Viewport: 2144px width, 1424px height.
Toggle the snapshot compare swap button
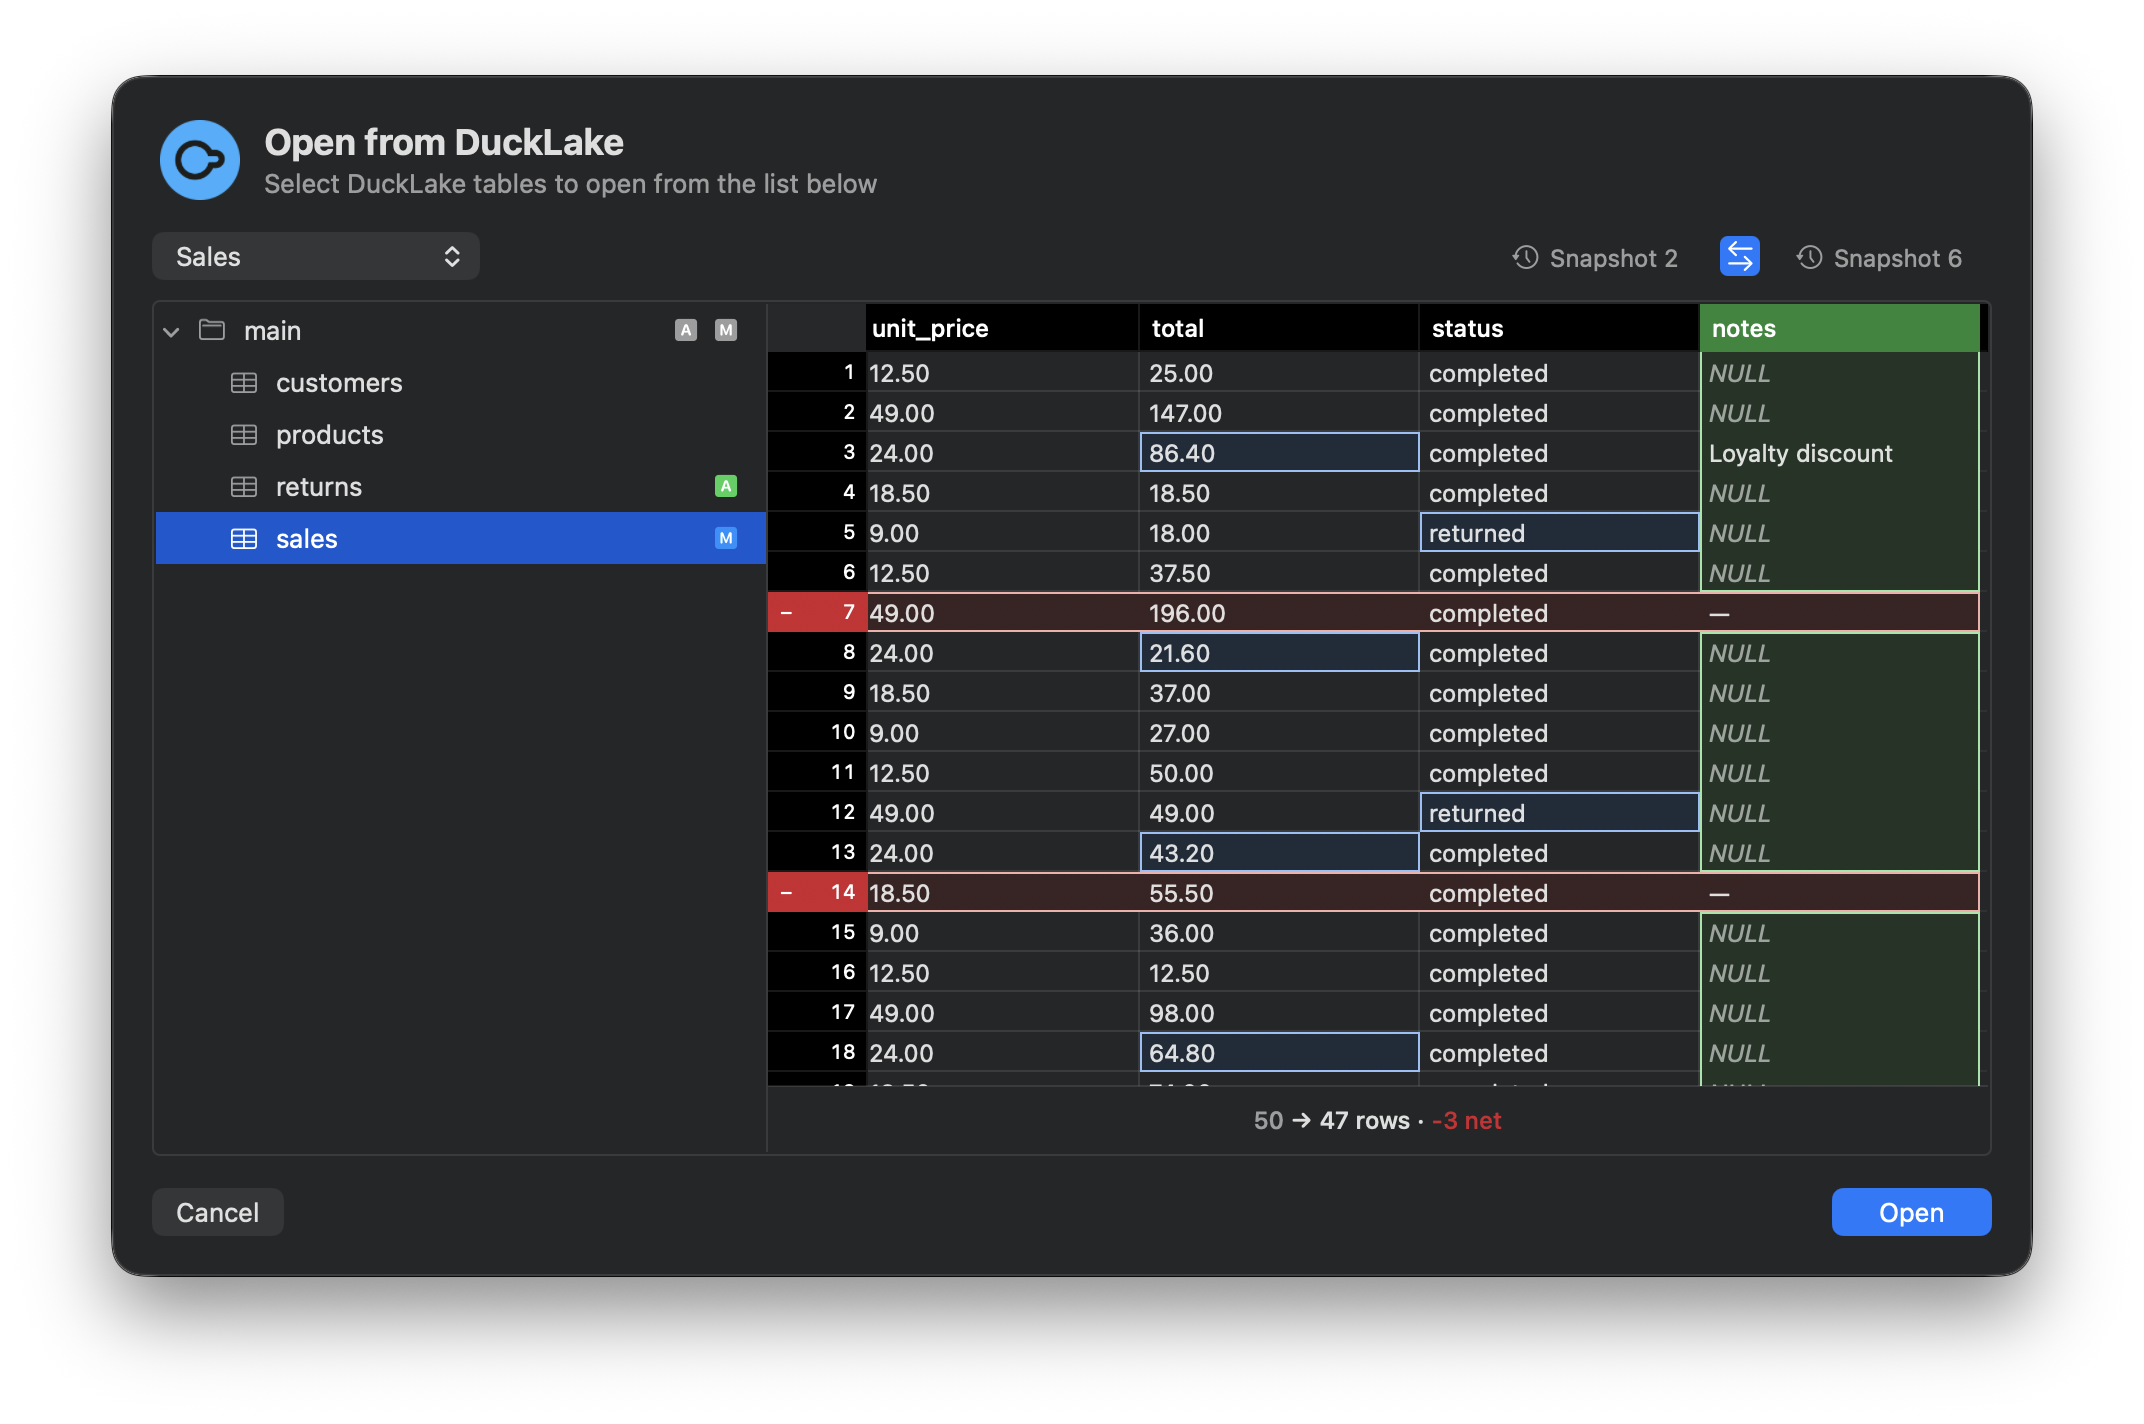(1740, 256)
